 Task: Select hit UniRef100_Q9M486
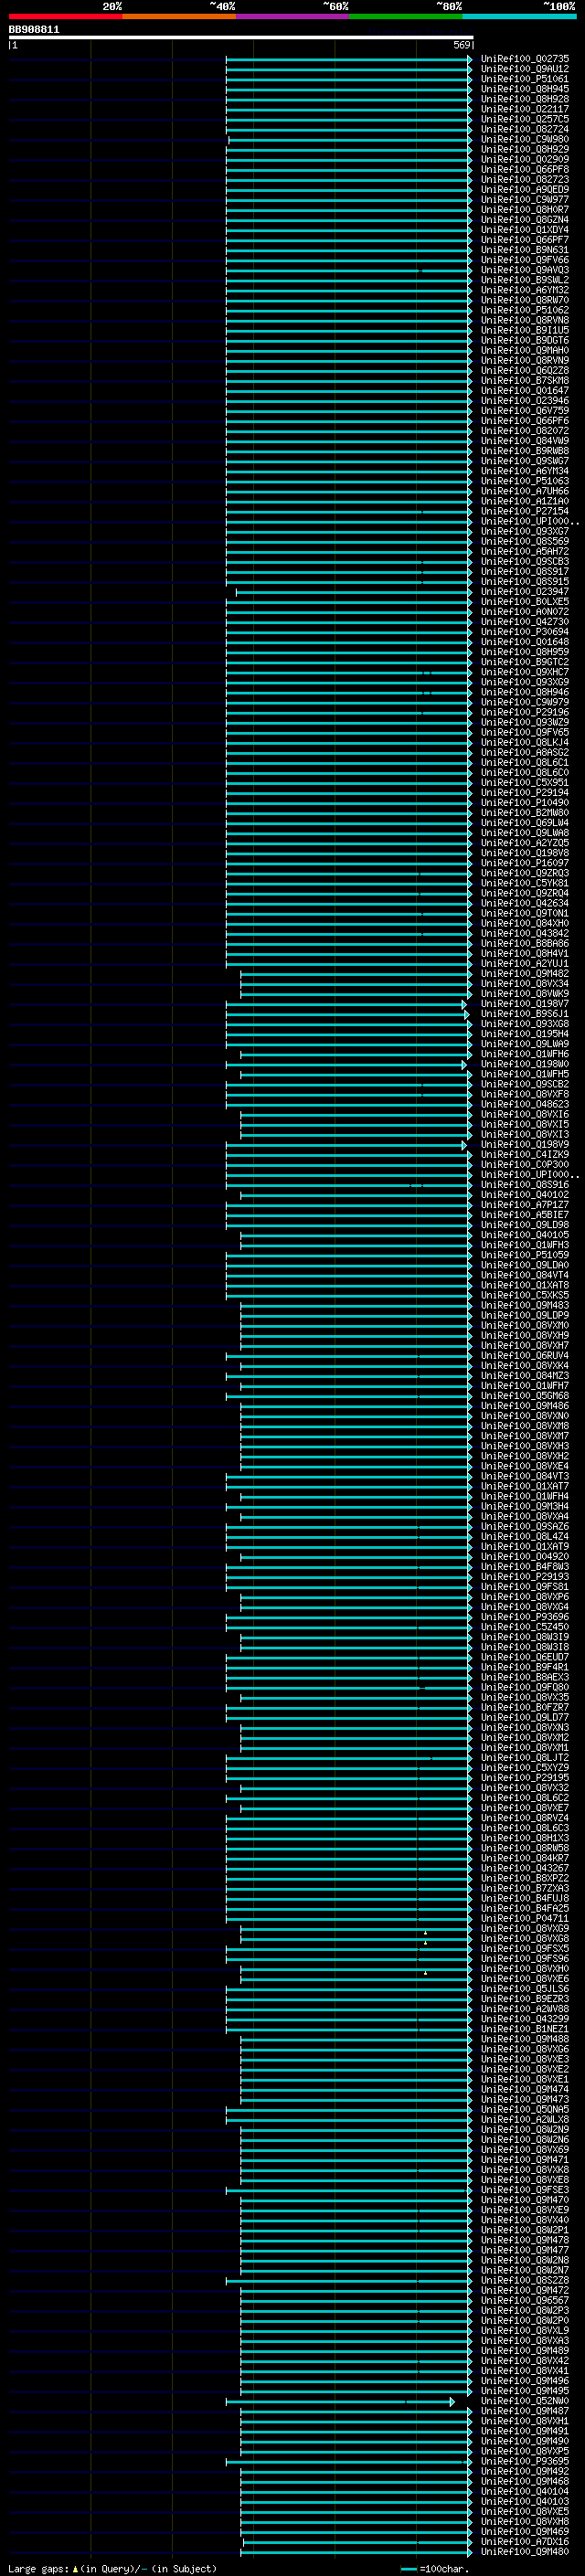click(x=525, y=1406)
